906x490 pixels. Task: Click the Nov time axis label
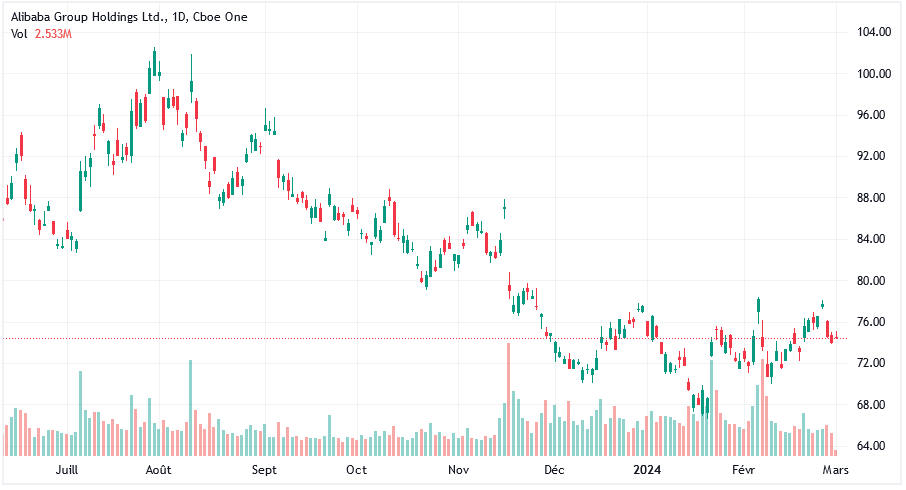[458, 469]
